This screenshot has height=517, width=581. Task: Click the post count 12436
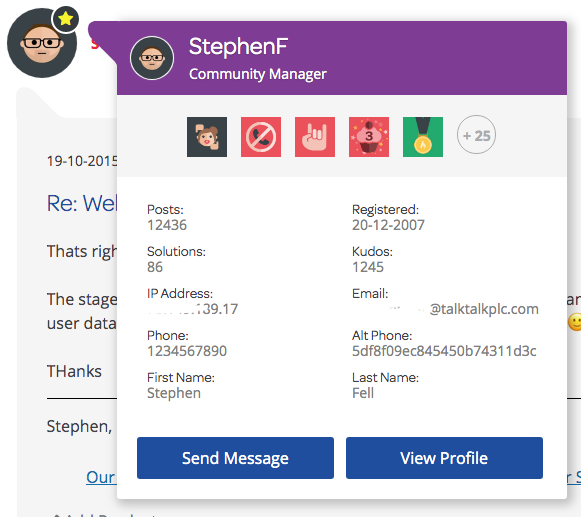click(x=167, y=225)
